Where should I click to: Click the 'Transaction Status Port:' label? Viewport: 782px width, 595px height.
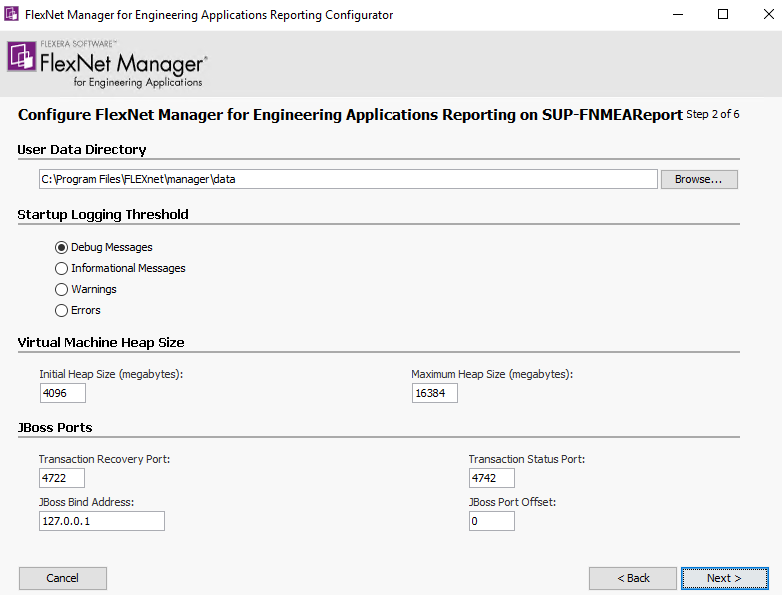click(527, 459)
